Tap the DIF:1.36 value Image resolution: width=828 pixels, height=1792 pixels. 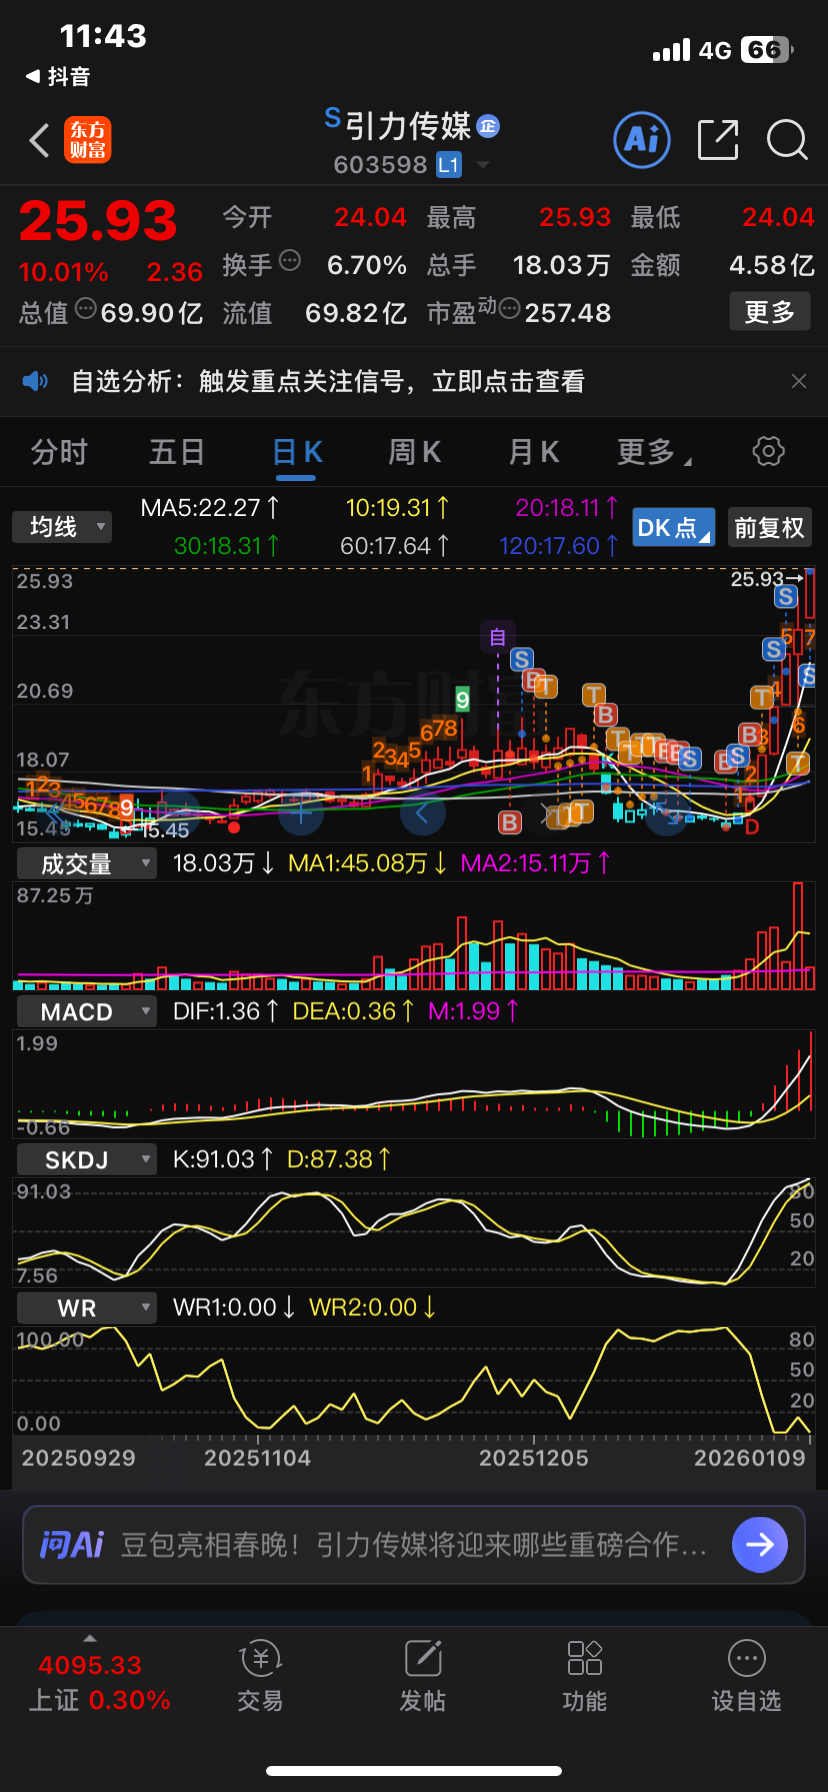(x=226, y=1011)
